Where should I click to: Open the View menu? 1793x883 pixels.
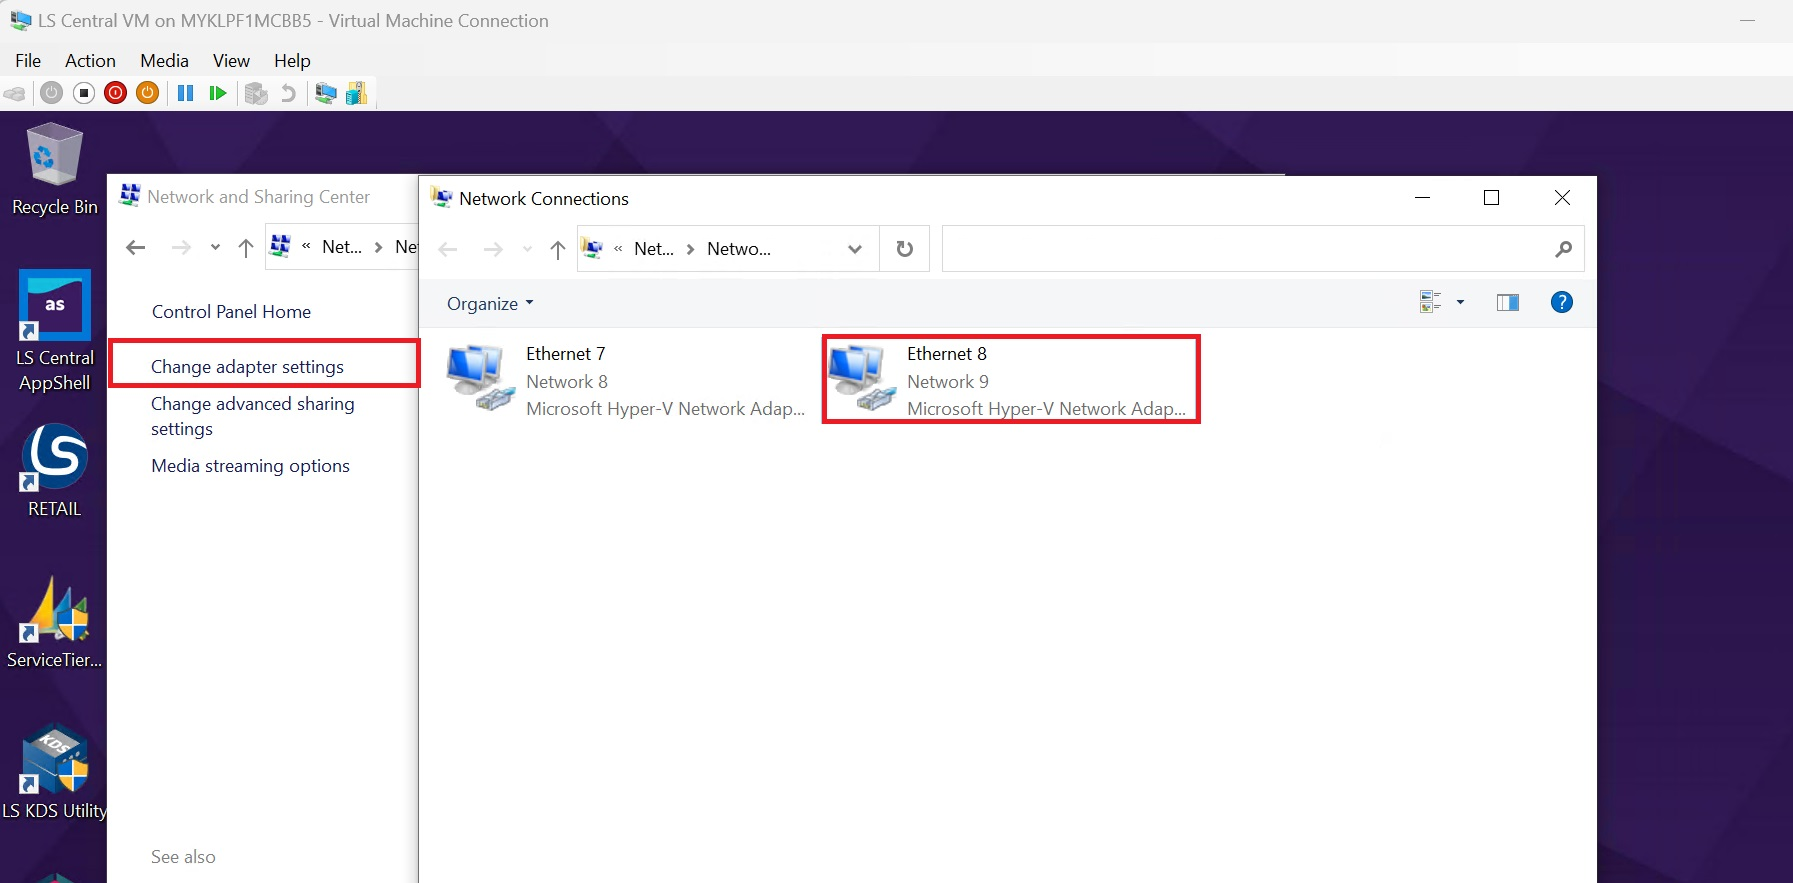[231, 61]
